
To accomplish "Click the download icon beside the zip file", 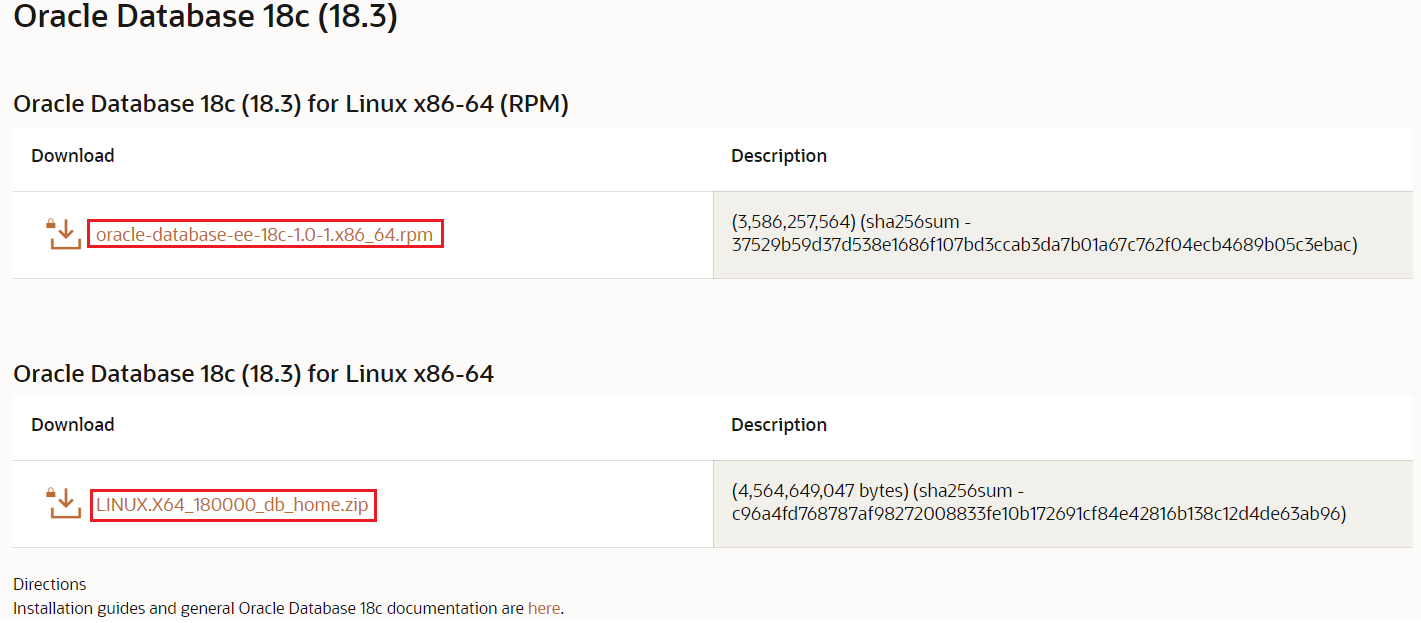I will point(64,504).
